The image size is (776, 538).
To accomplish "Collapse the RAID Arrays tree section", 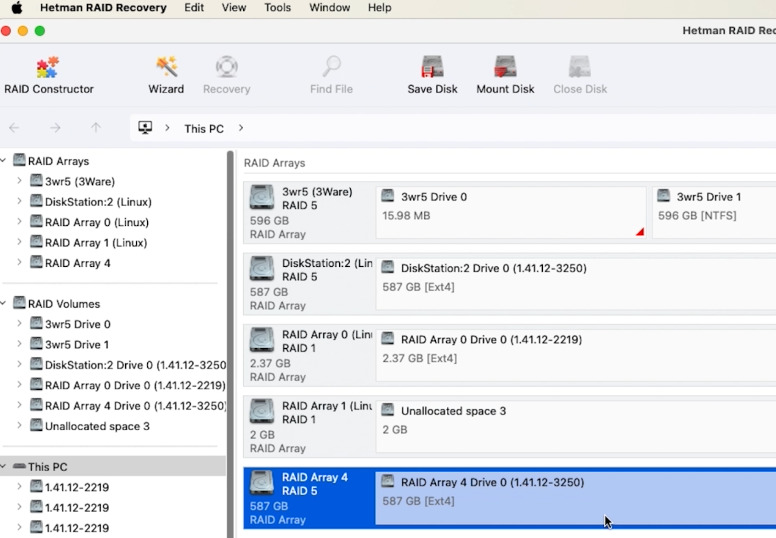I will point(3,160).
